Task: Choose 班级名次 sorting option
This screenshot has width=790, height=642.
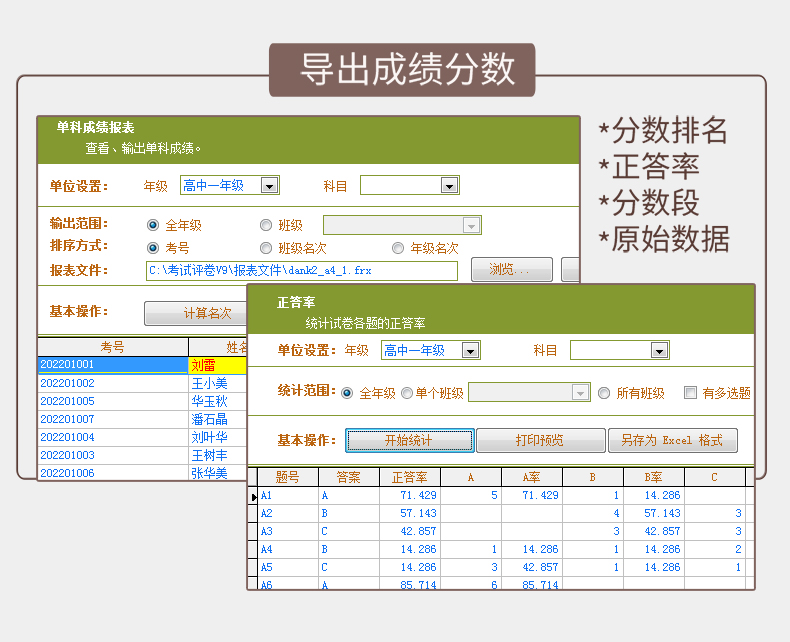Action: [x=266, y=247]
